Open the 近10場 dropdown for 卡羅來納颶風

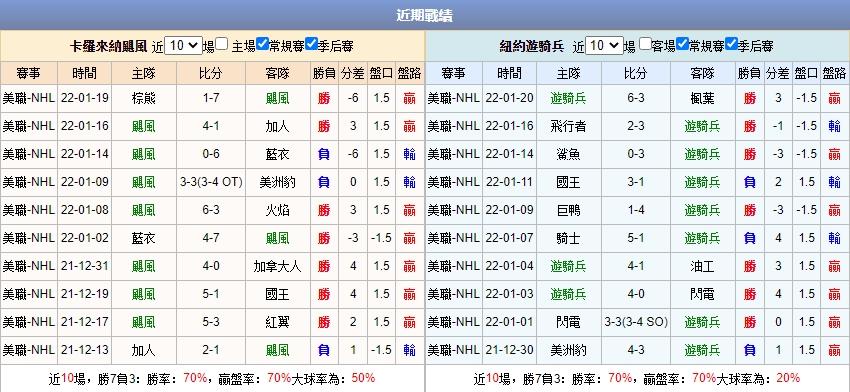(183, 46)
